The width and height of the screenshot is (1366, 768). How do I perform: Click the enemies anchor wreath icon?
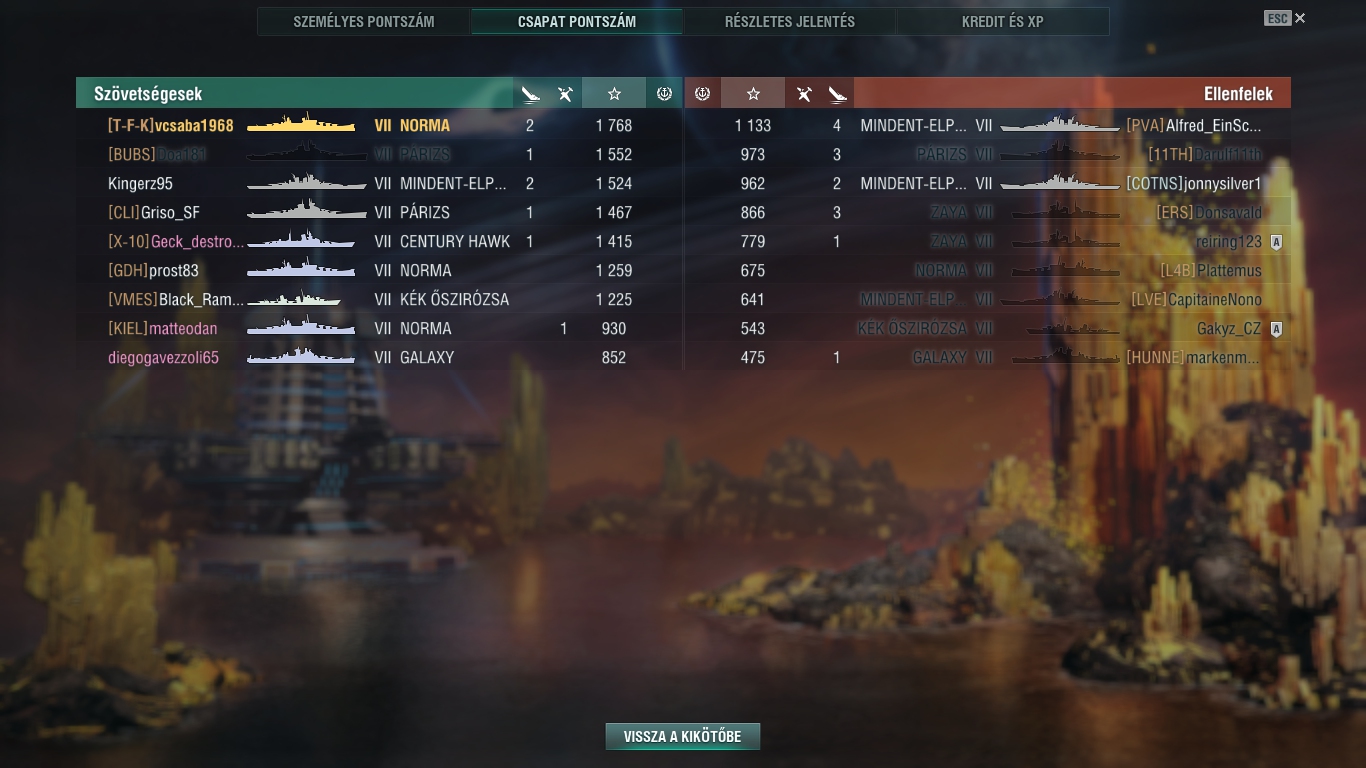(x=702, y=94)
